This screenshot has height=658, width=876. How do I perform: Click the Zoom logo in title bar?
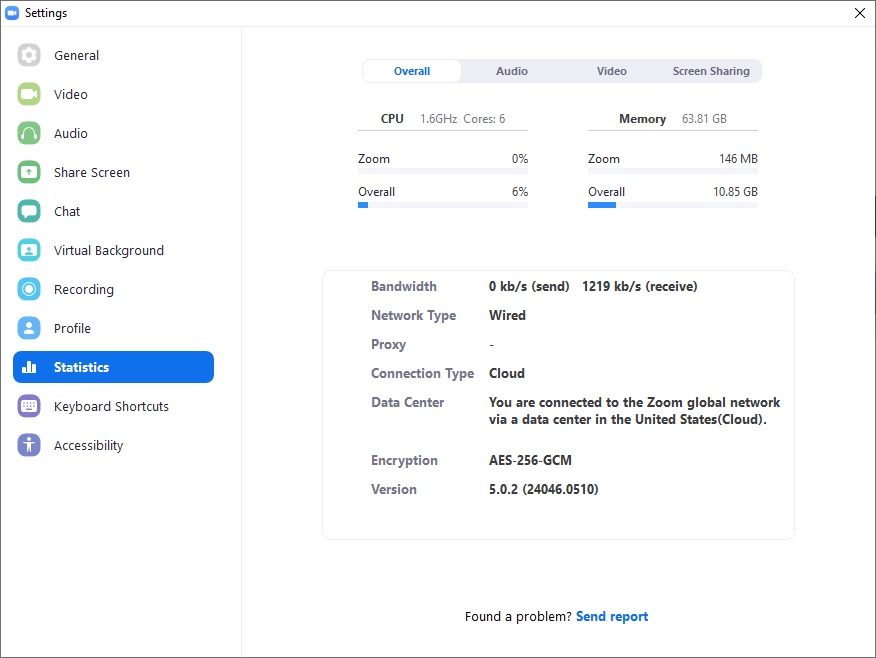click(x=12, y=13)
